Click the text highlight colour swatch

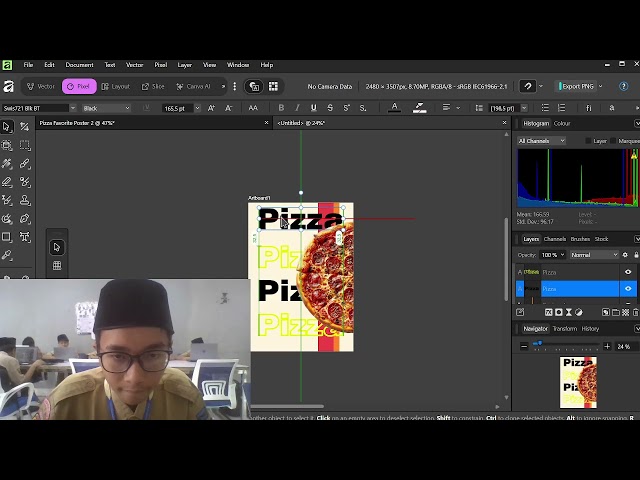tap(419, 108)
